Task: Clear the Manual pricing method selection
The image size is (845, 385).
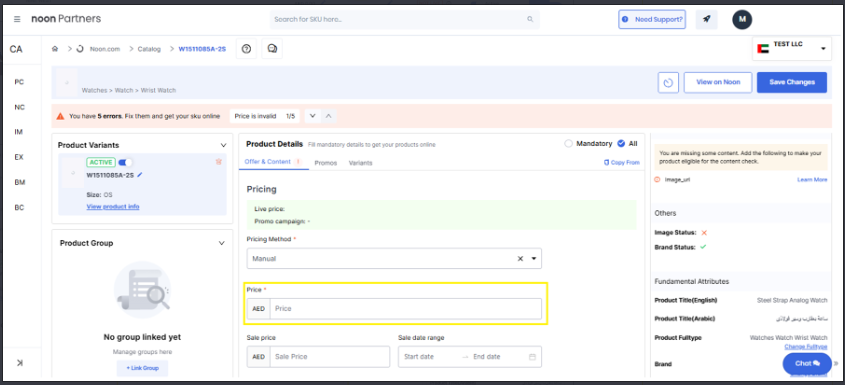Action: [x=521, y=258]
